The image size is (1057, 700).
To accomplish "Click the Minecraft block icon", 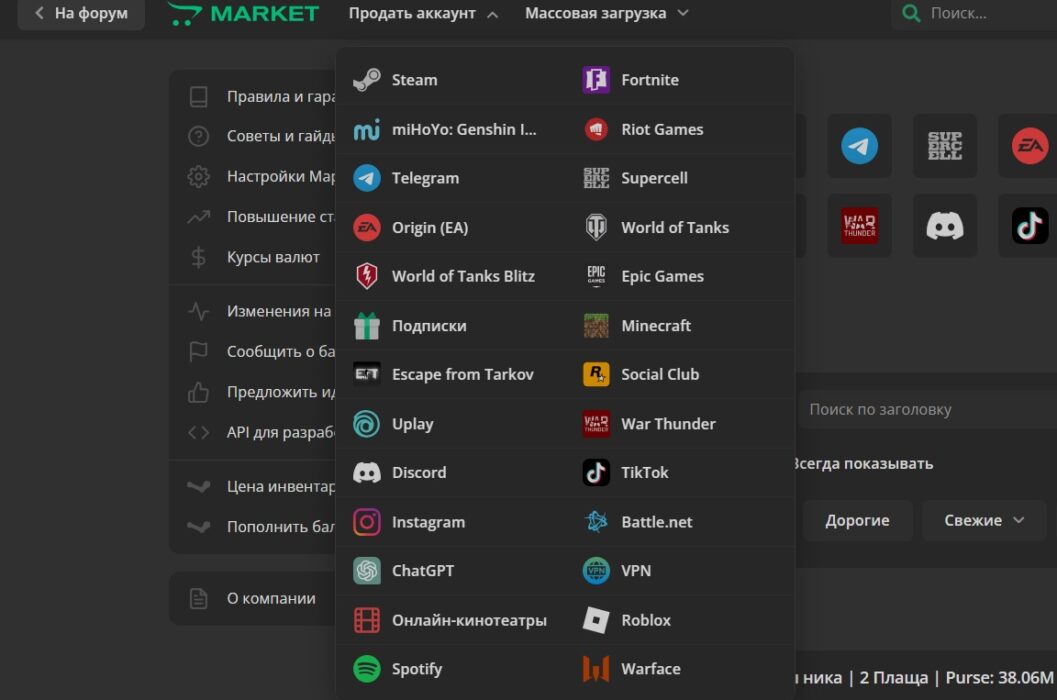I will (596, 326).
